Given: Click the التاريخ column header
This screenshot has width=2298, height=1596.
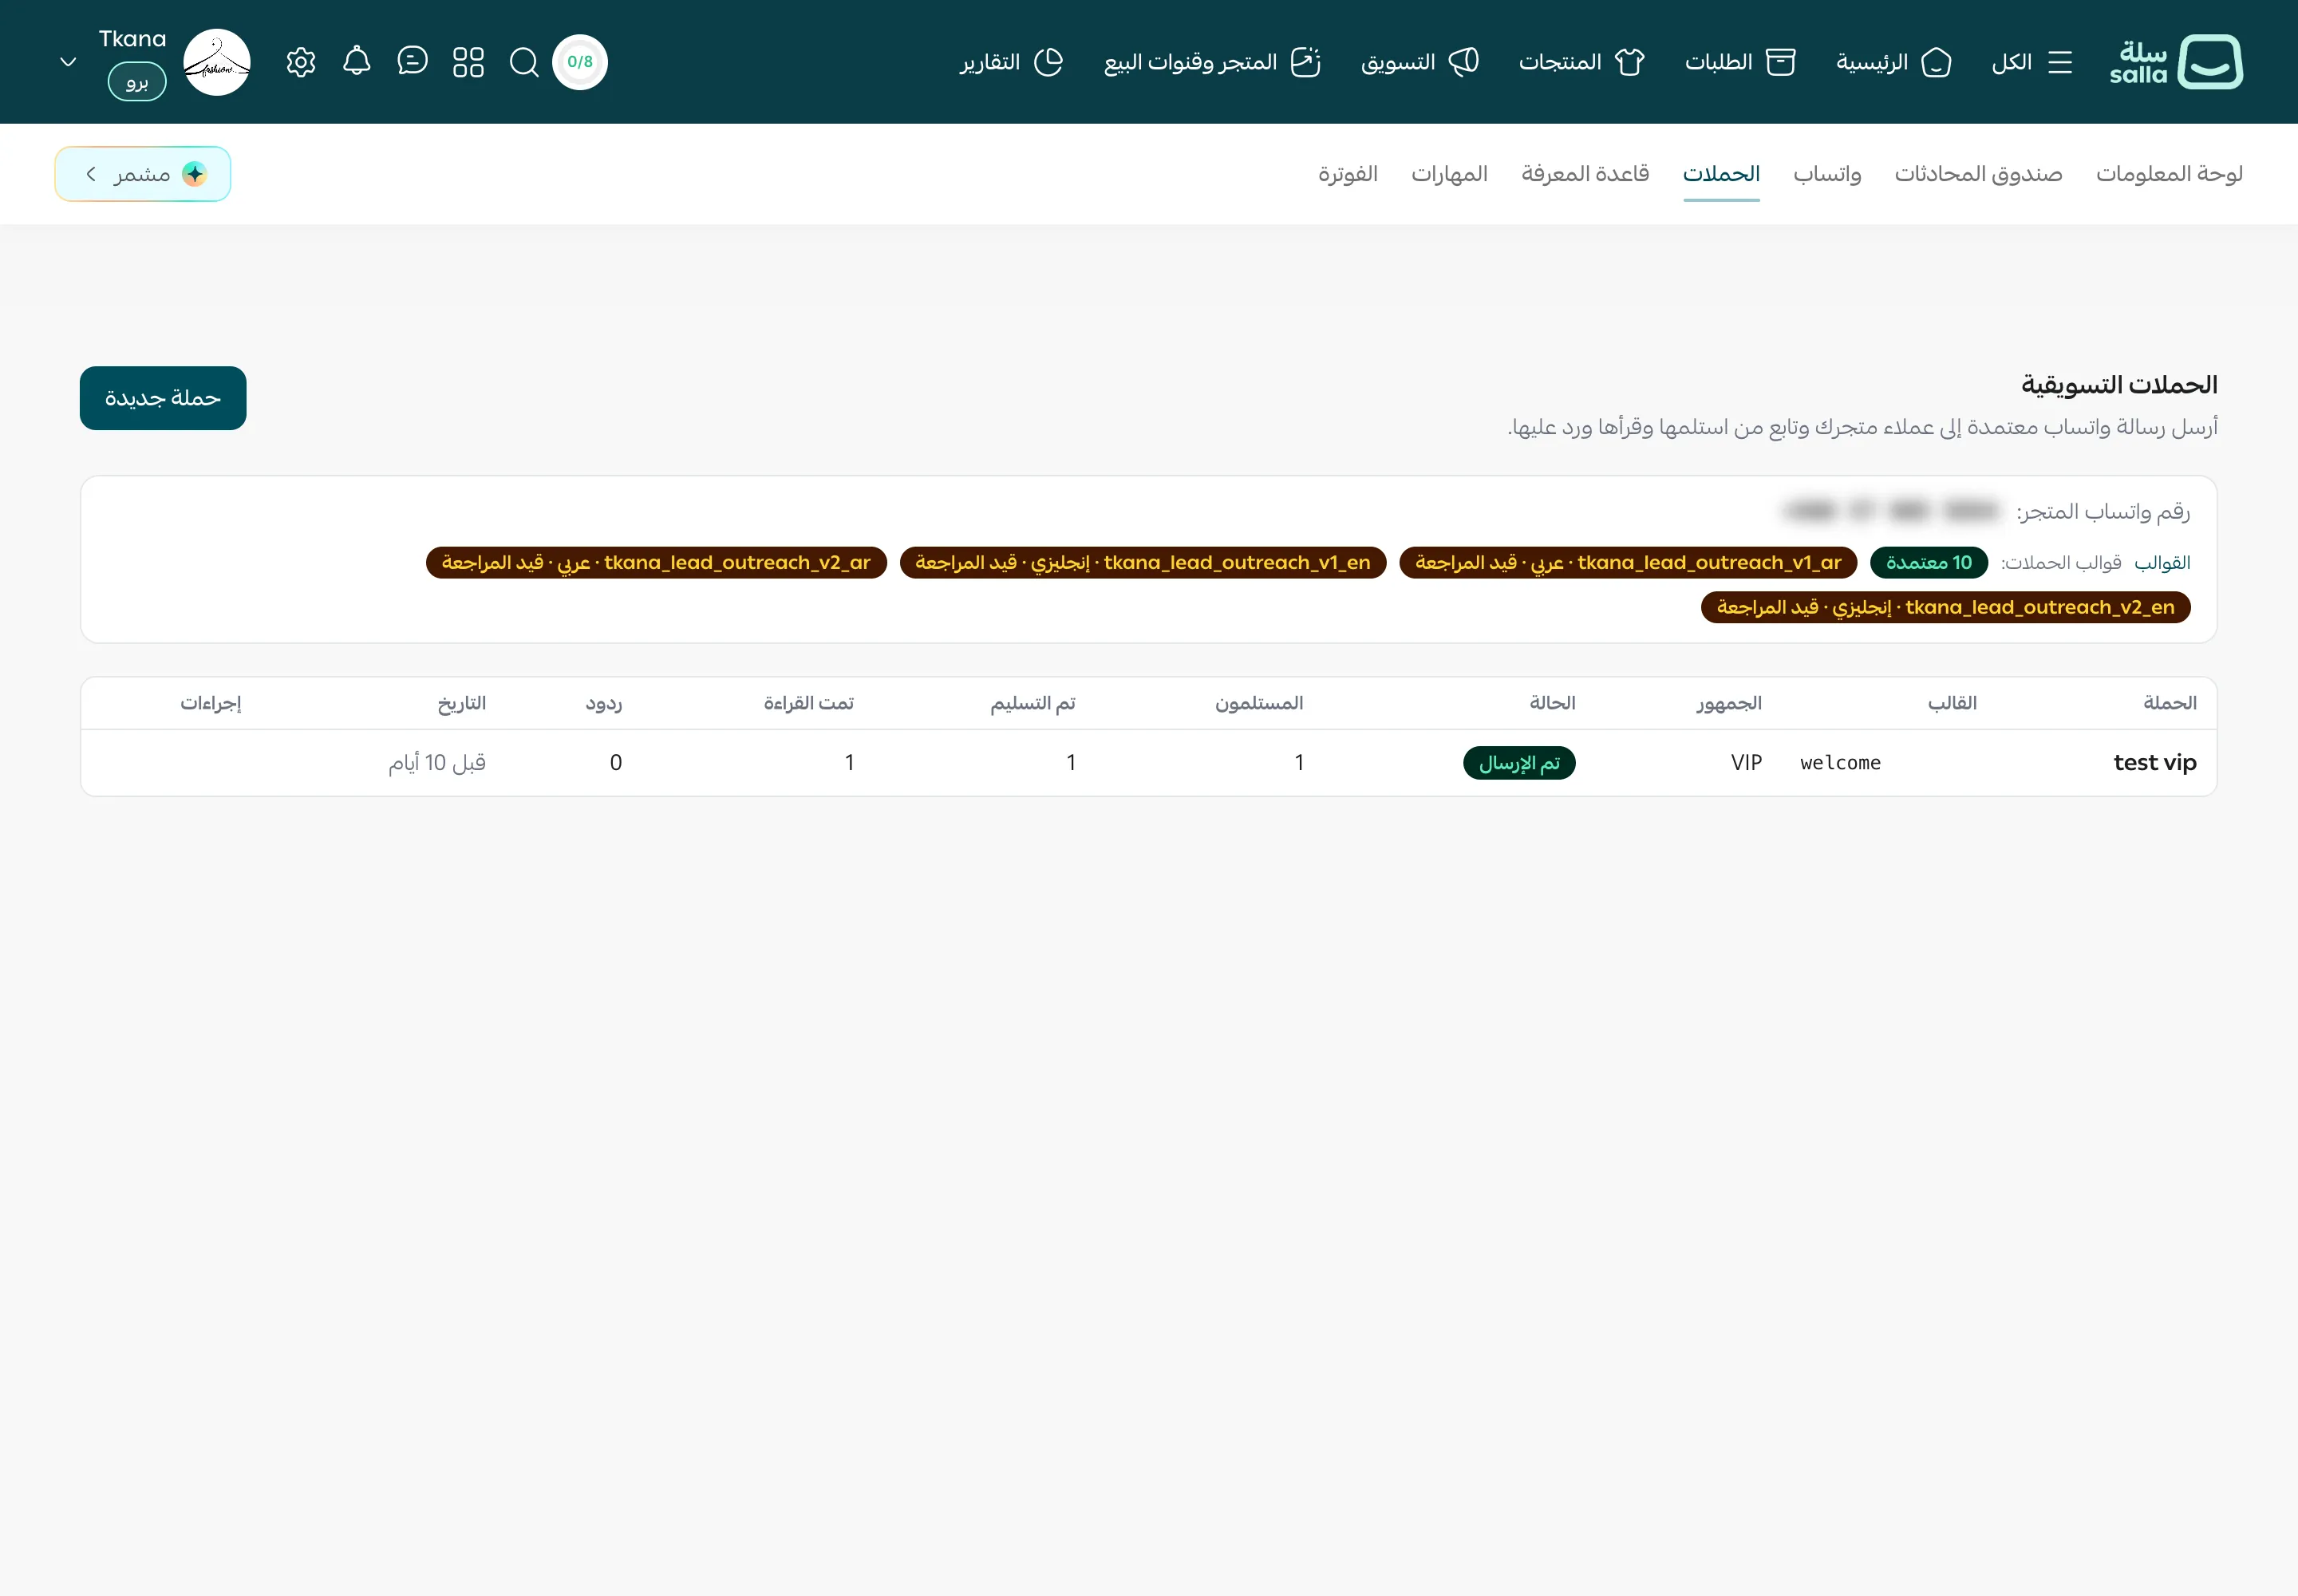Looking at the screenshot, I should pyautogui.click(x=462, y=703).
